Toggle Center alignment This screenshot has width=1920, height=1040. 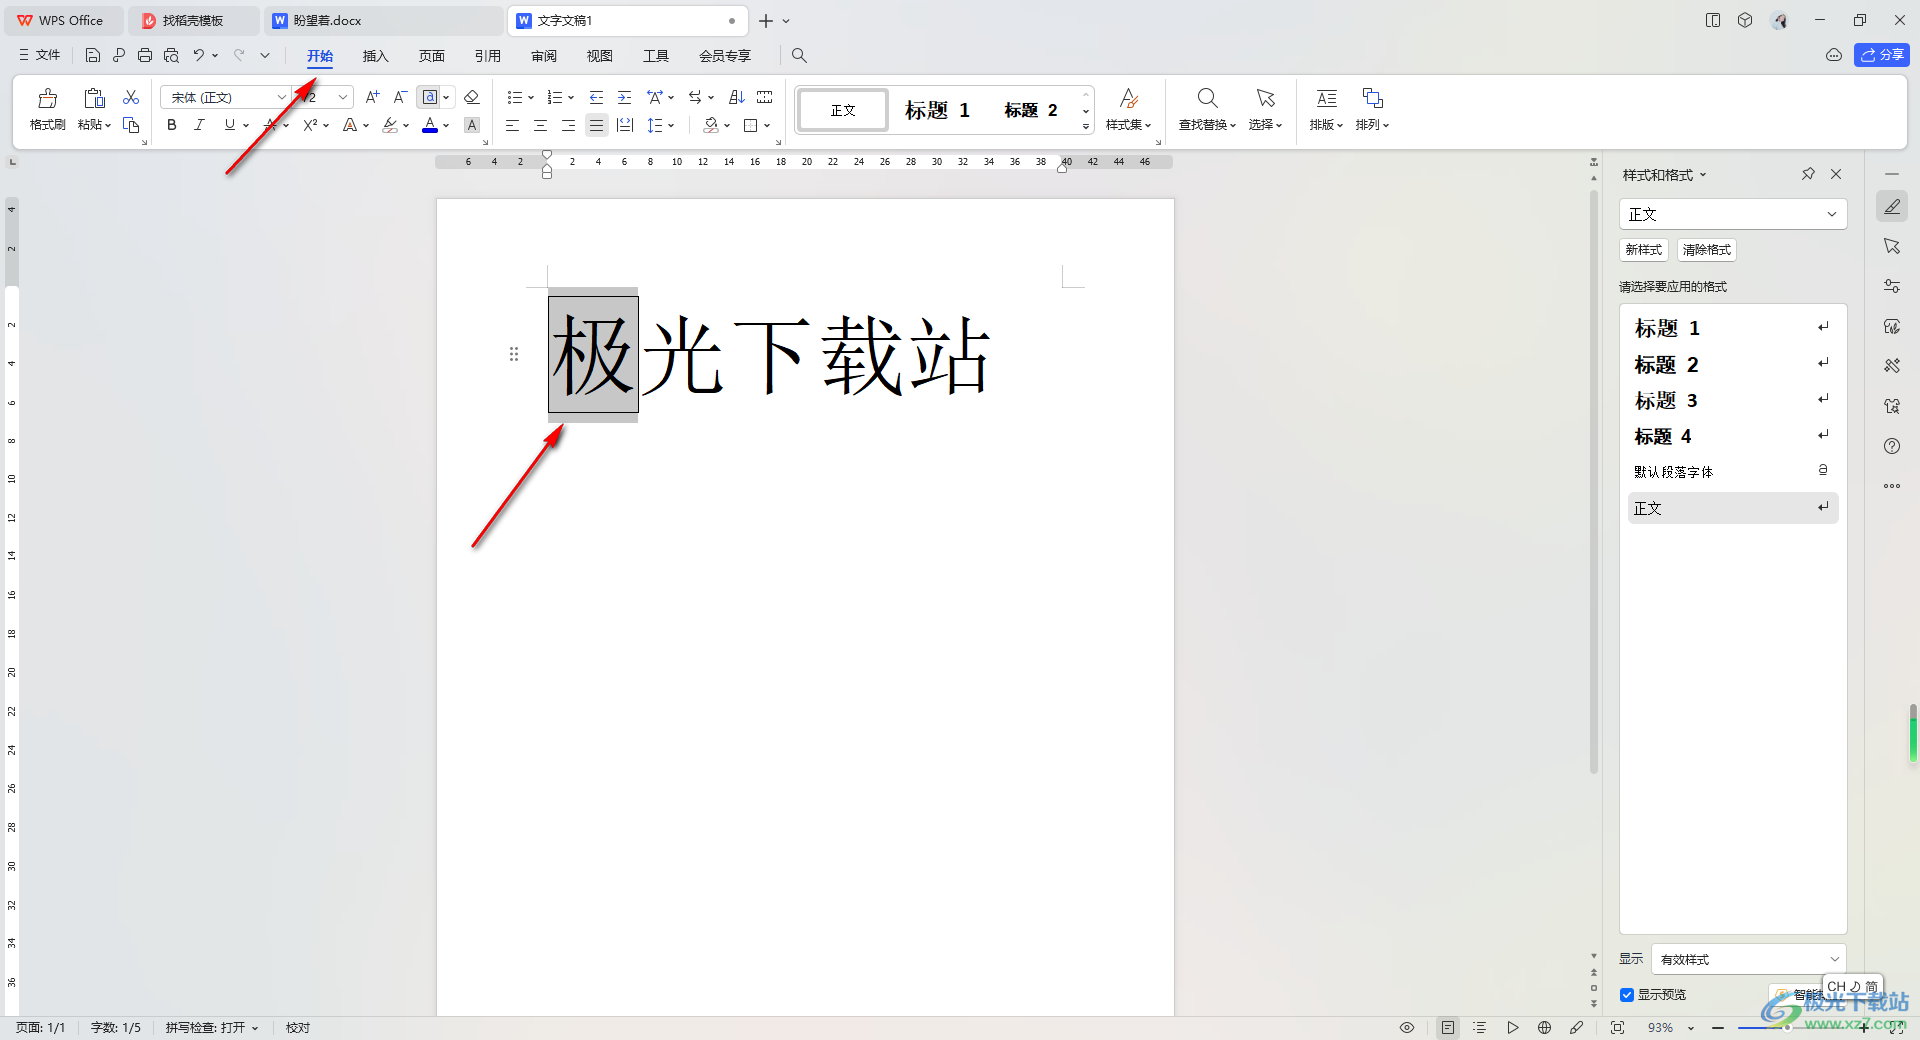coord(540,125)
